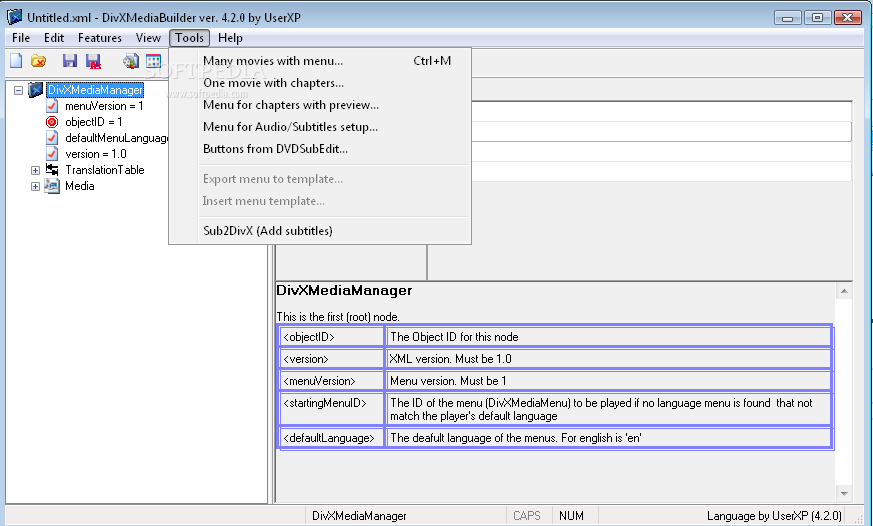Click the <version> table cell
The width and height of the screenshot is (873, 526).
[332, 359]
